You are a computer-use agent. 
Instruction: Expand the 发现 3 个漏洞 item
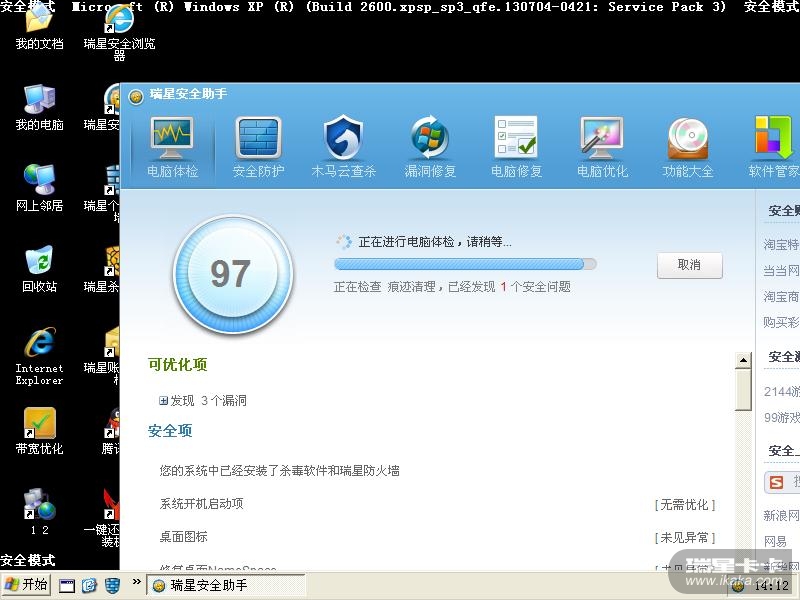[163, 401]
